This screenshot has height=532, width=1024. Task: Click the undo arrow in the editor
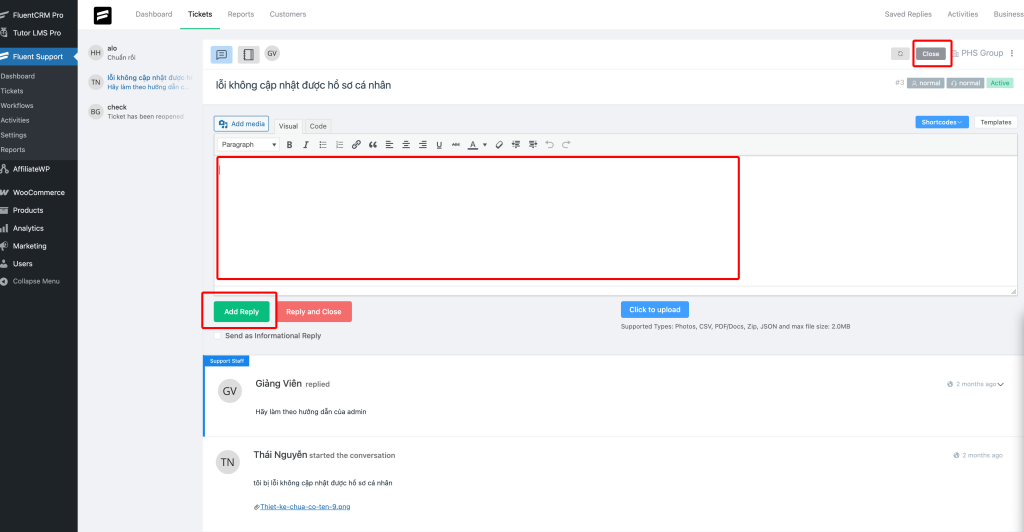[549, 145]
